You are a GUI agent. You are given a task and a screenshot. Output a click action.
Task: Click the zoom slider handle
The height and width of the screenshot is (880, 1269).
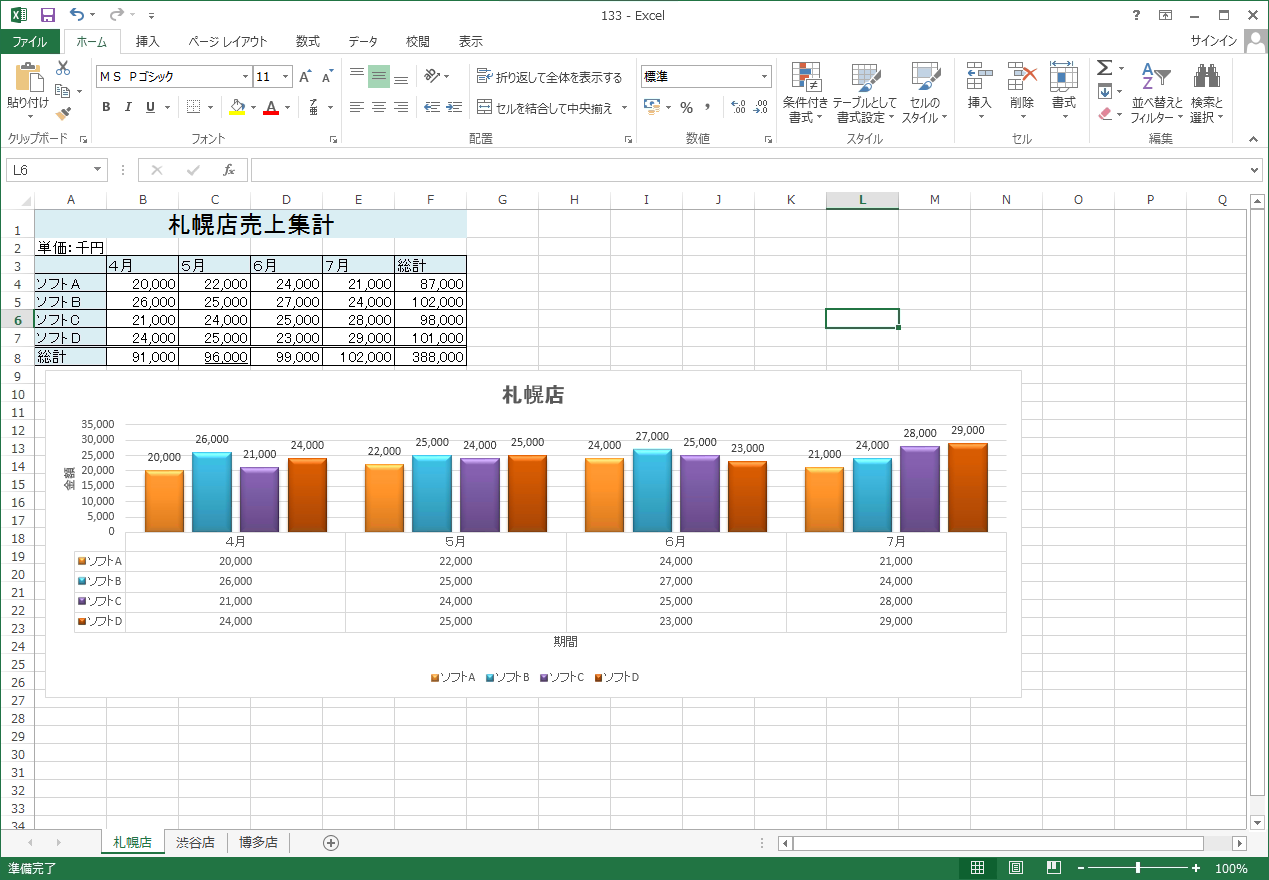pyautogui.click(x=1137, y=868)
